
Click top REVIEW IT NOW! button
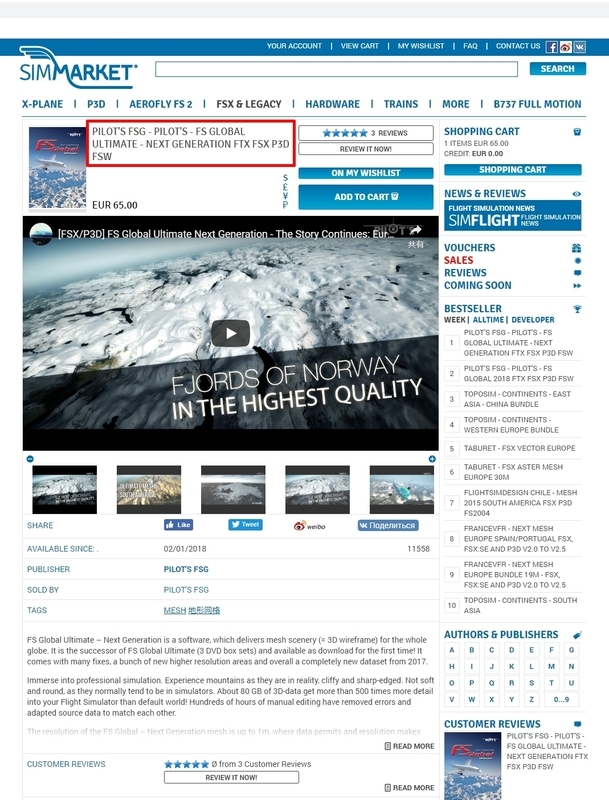pyautogui.click(x=366, y=149)
